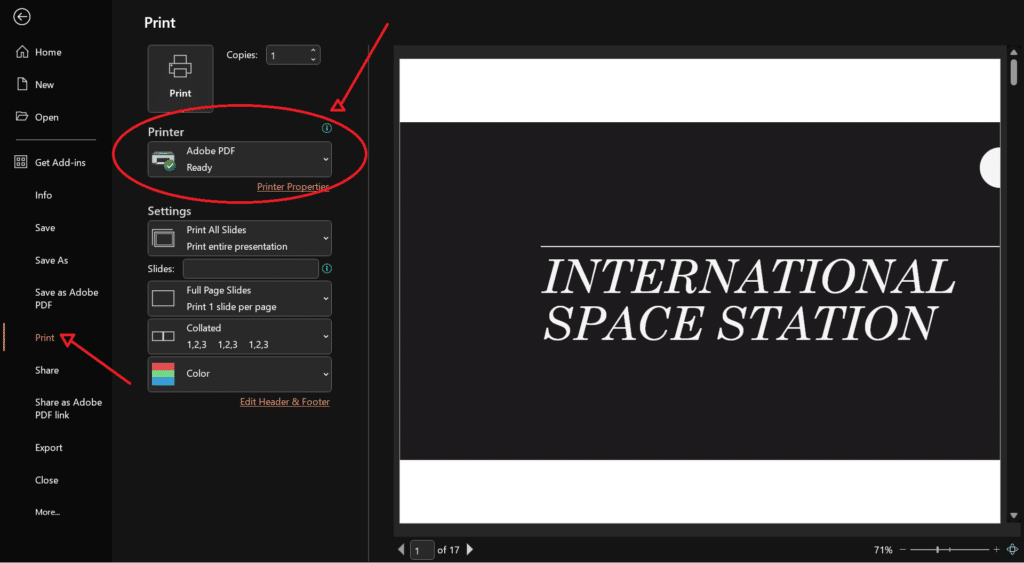Viewport: 1024px width, 563px height.
Task: Click the info icon beside Slides field
Action: [327, 268]
